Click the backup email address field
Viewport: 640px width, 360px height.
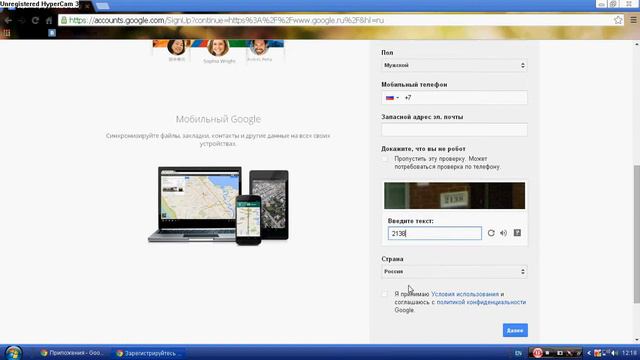click(454, 130)
